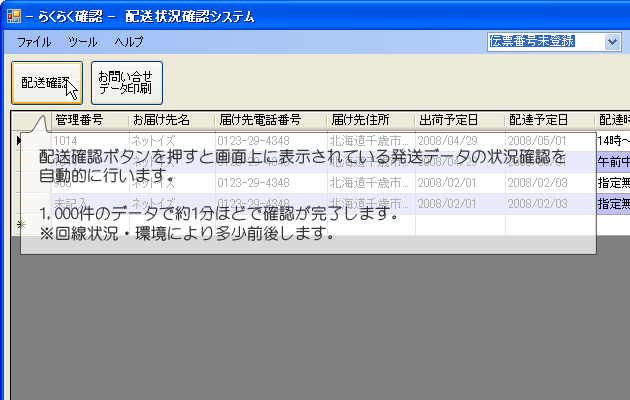The width and height of the screenshot is (630, 400).
Task: Select the management number 1014 cell
Action: pos(67,140)
